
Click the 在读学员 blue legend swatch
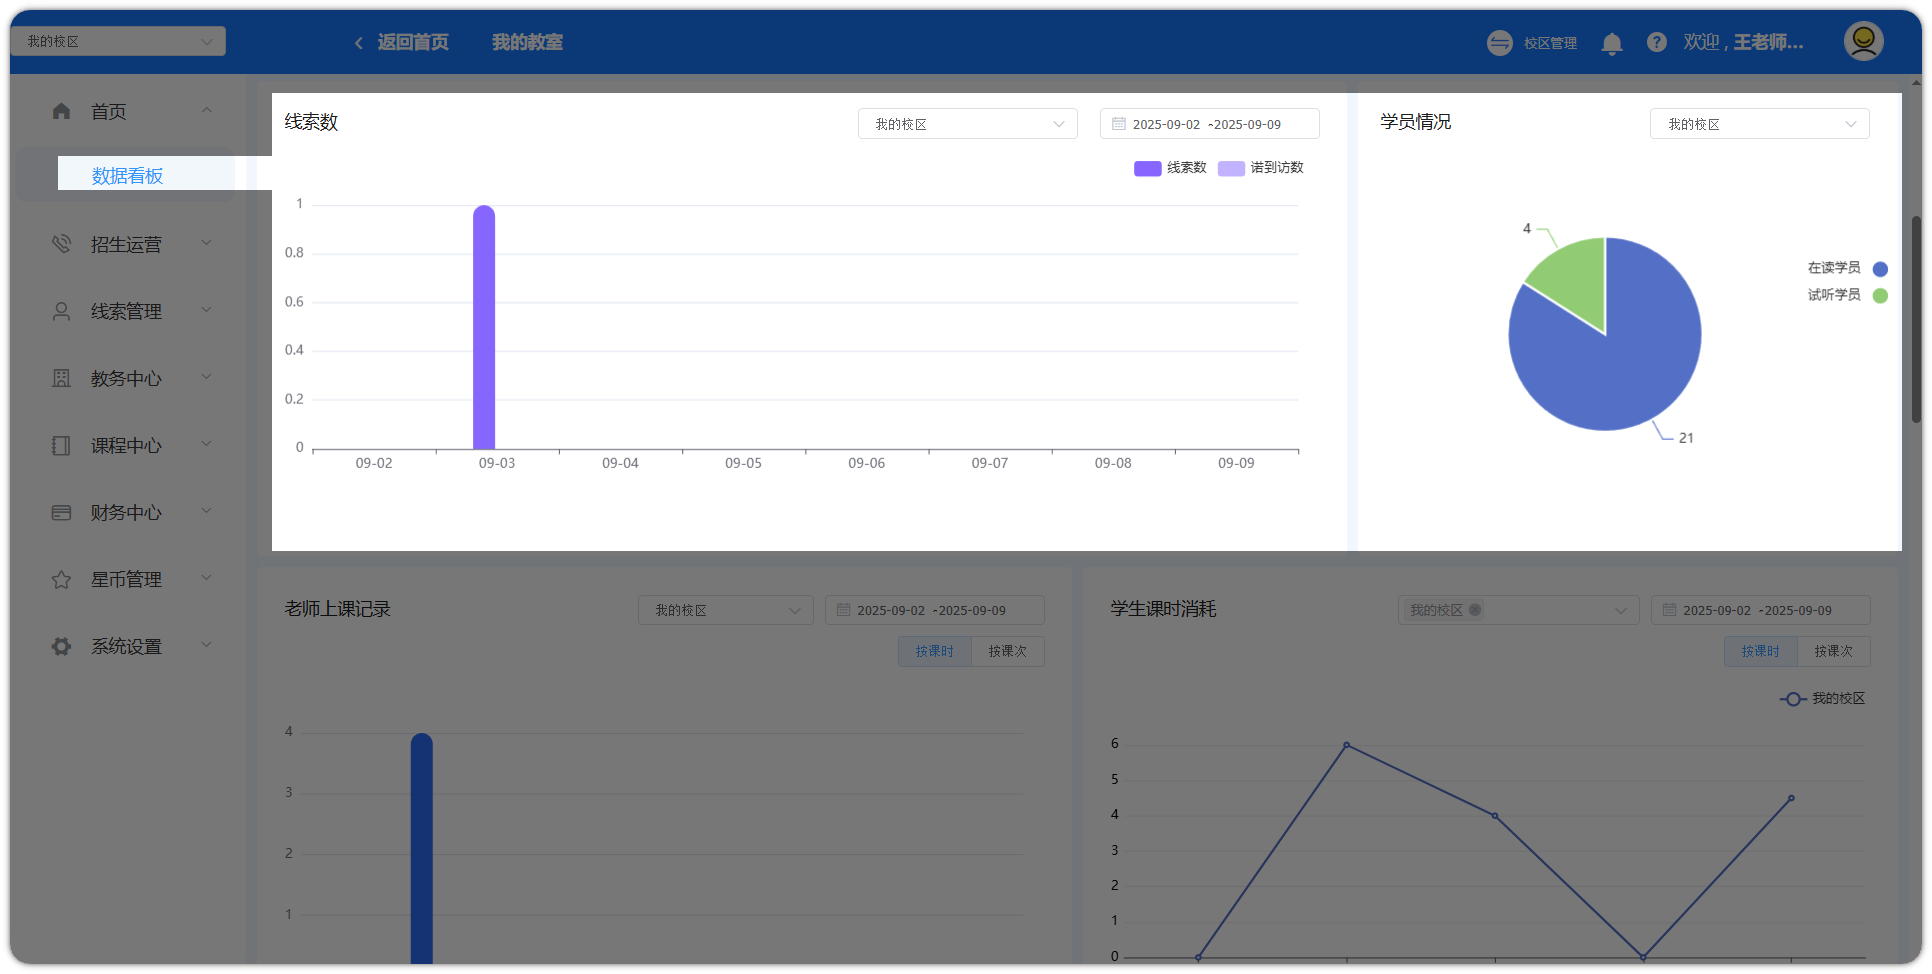pos(1879,268)
